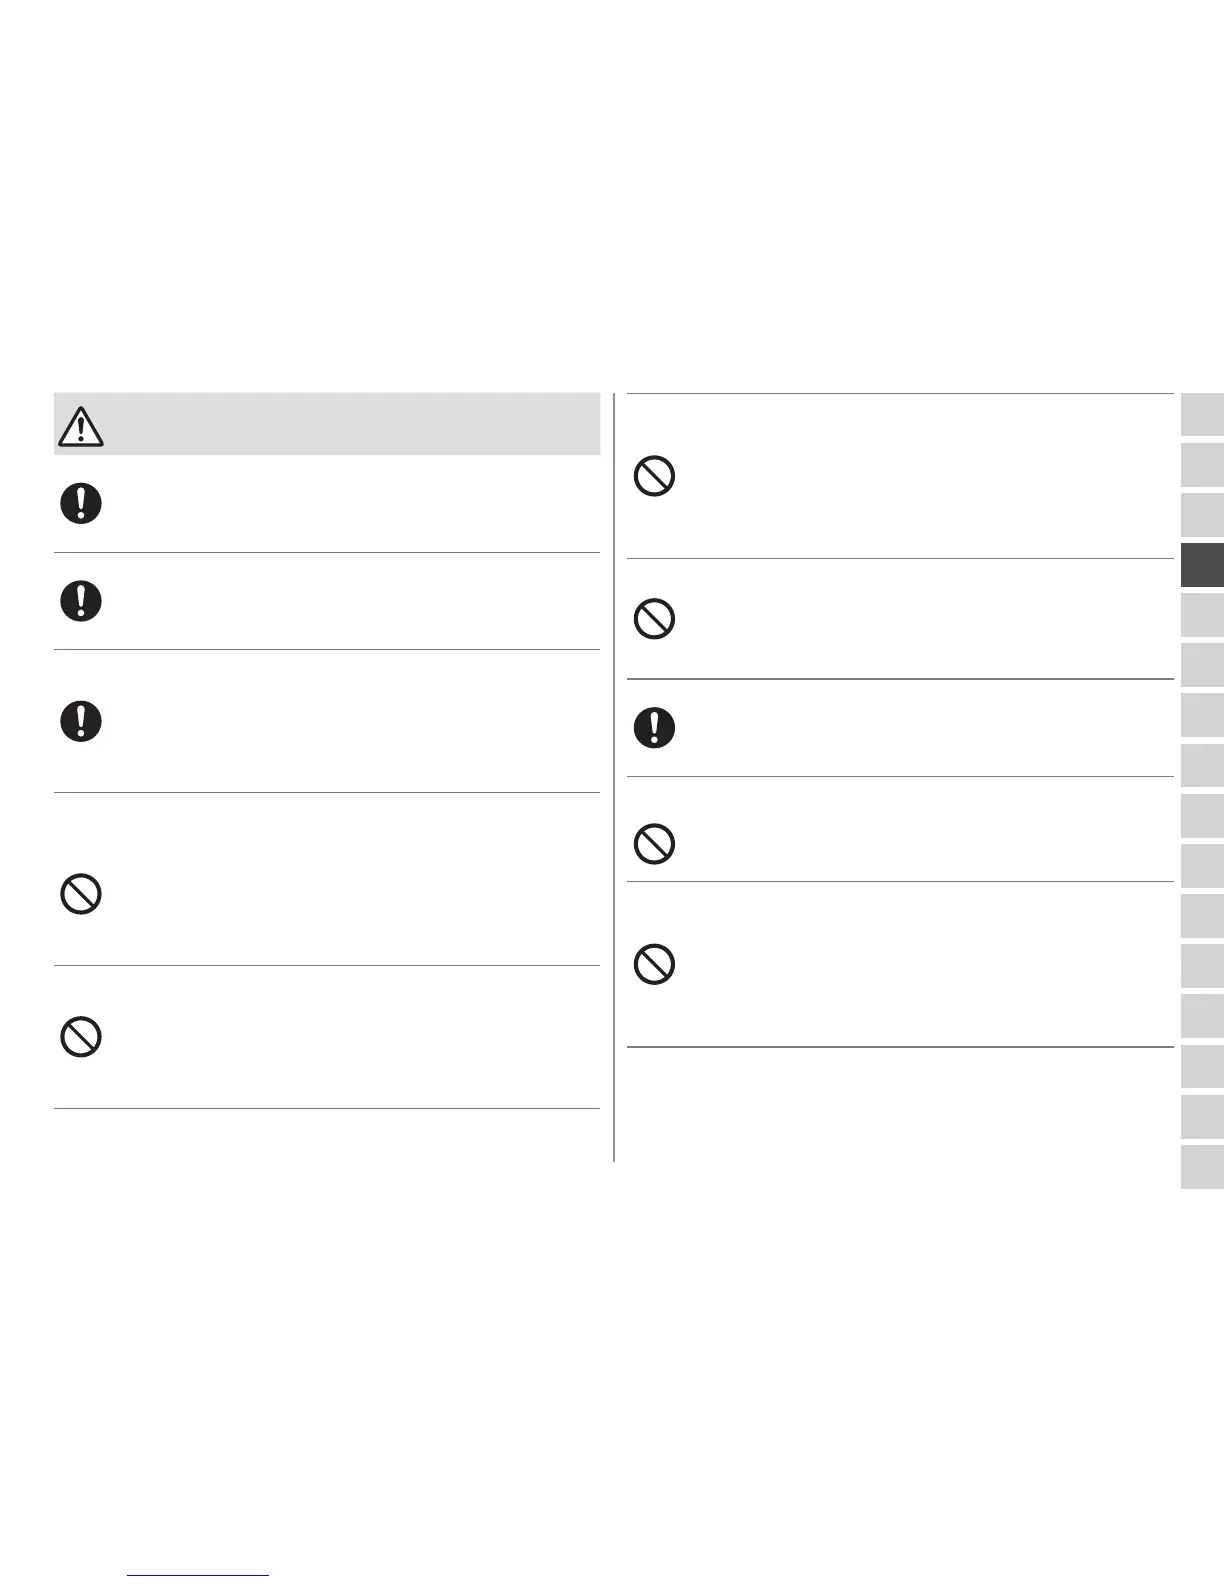Viewport: 1224px width, 1584px height.
Task: Click the prohibition icon just below the right-column exclamation icon
Action: click(654, 844)
